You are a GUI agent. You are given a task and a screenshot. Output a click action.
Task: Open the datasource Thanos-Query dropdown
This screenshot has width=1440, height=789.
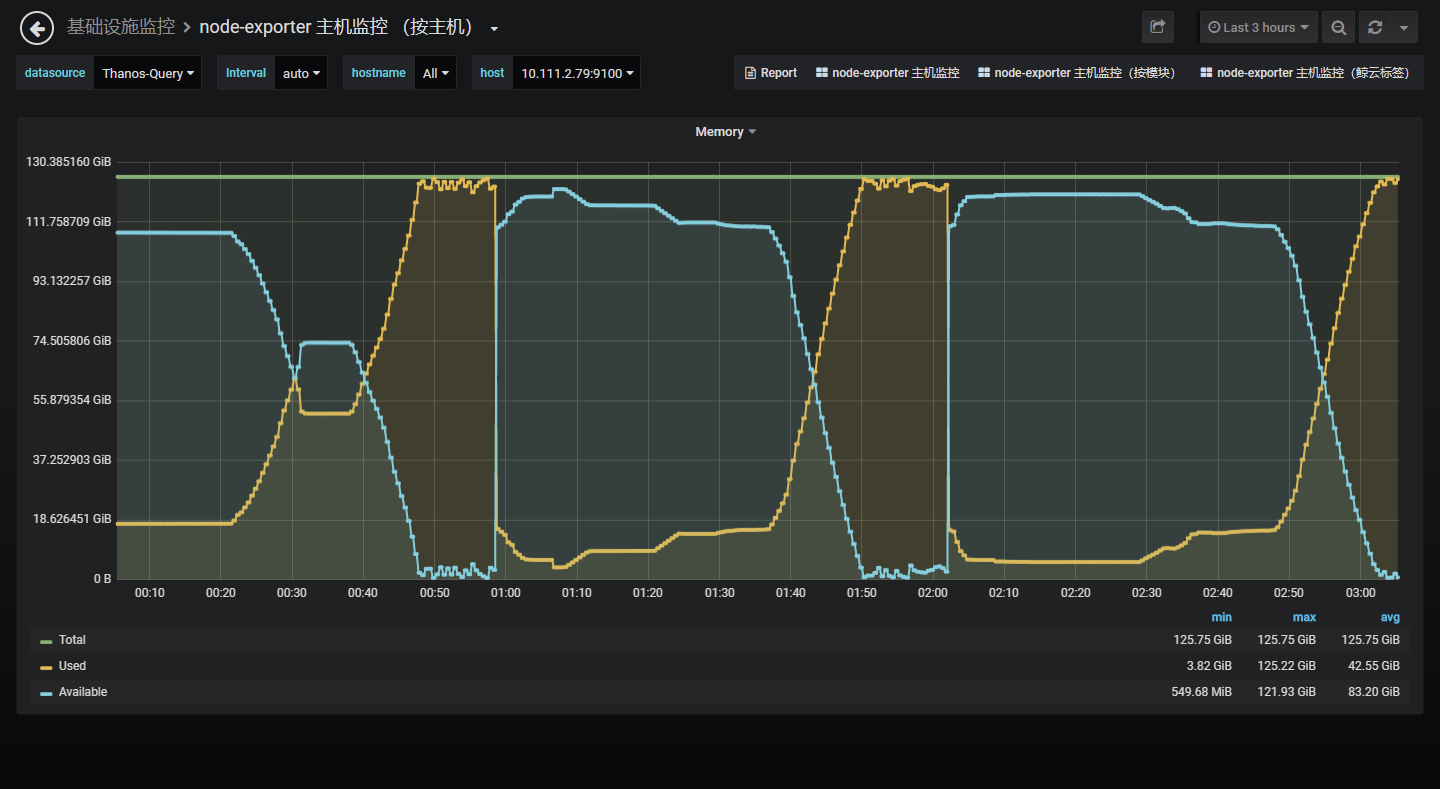(x=148, y=73)
